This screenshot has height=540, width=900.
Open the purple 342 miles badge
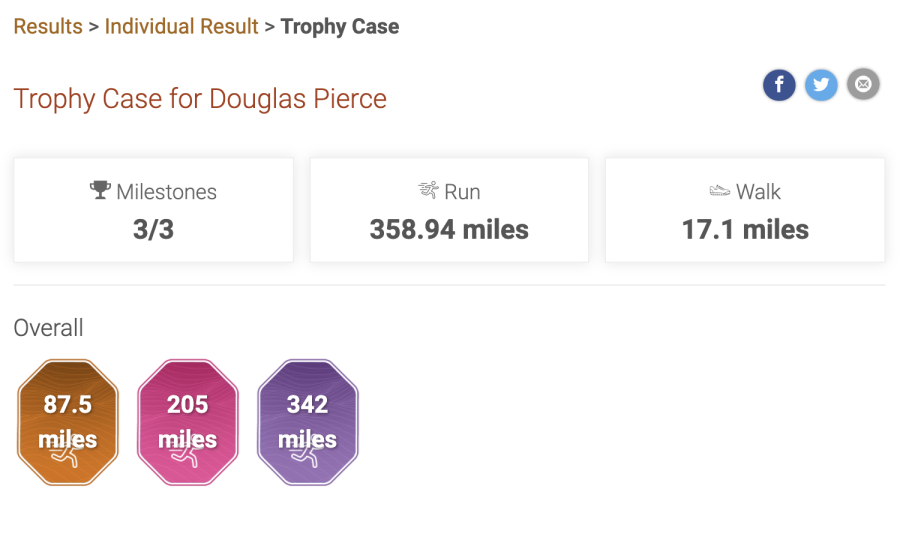coord(308,422)
